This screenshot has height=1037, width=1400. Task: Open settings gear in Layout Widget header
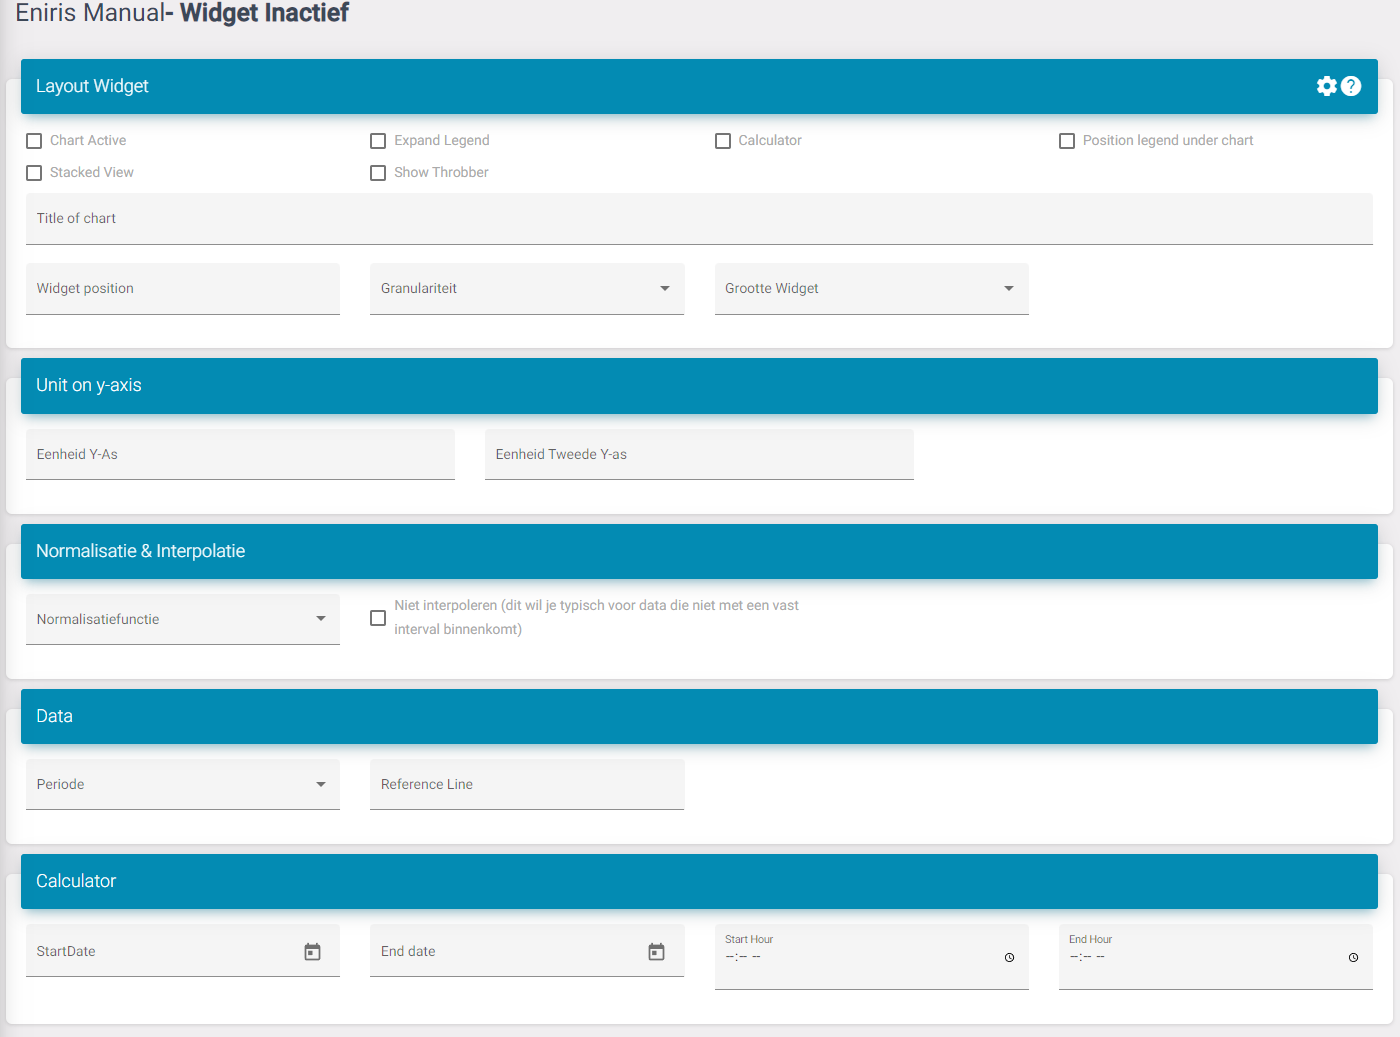(x=1326, y=86)
